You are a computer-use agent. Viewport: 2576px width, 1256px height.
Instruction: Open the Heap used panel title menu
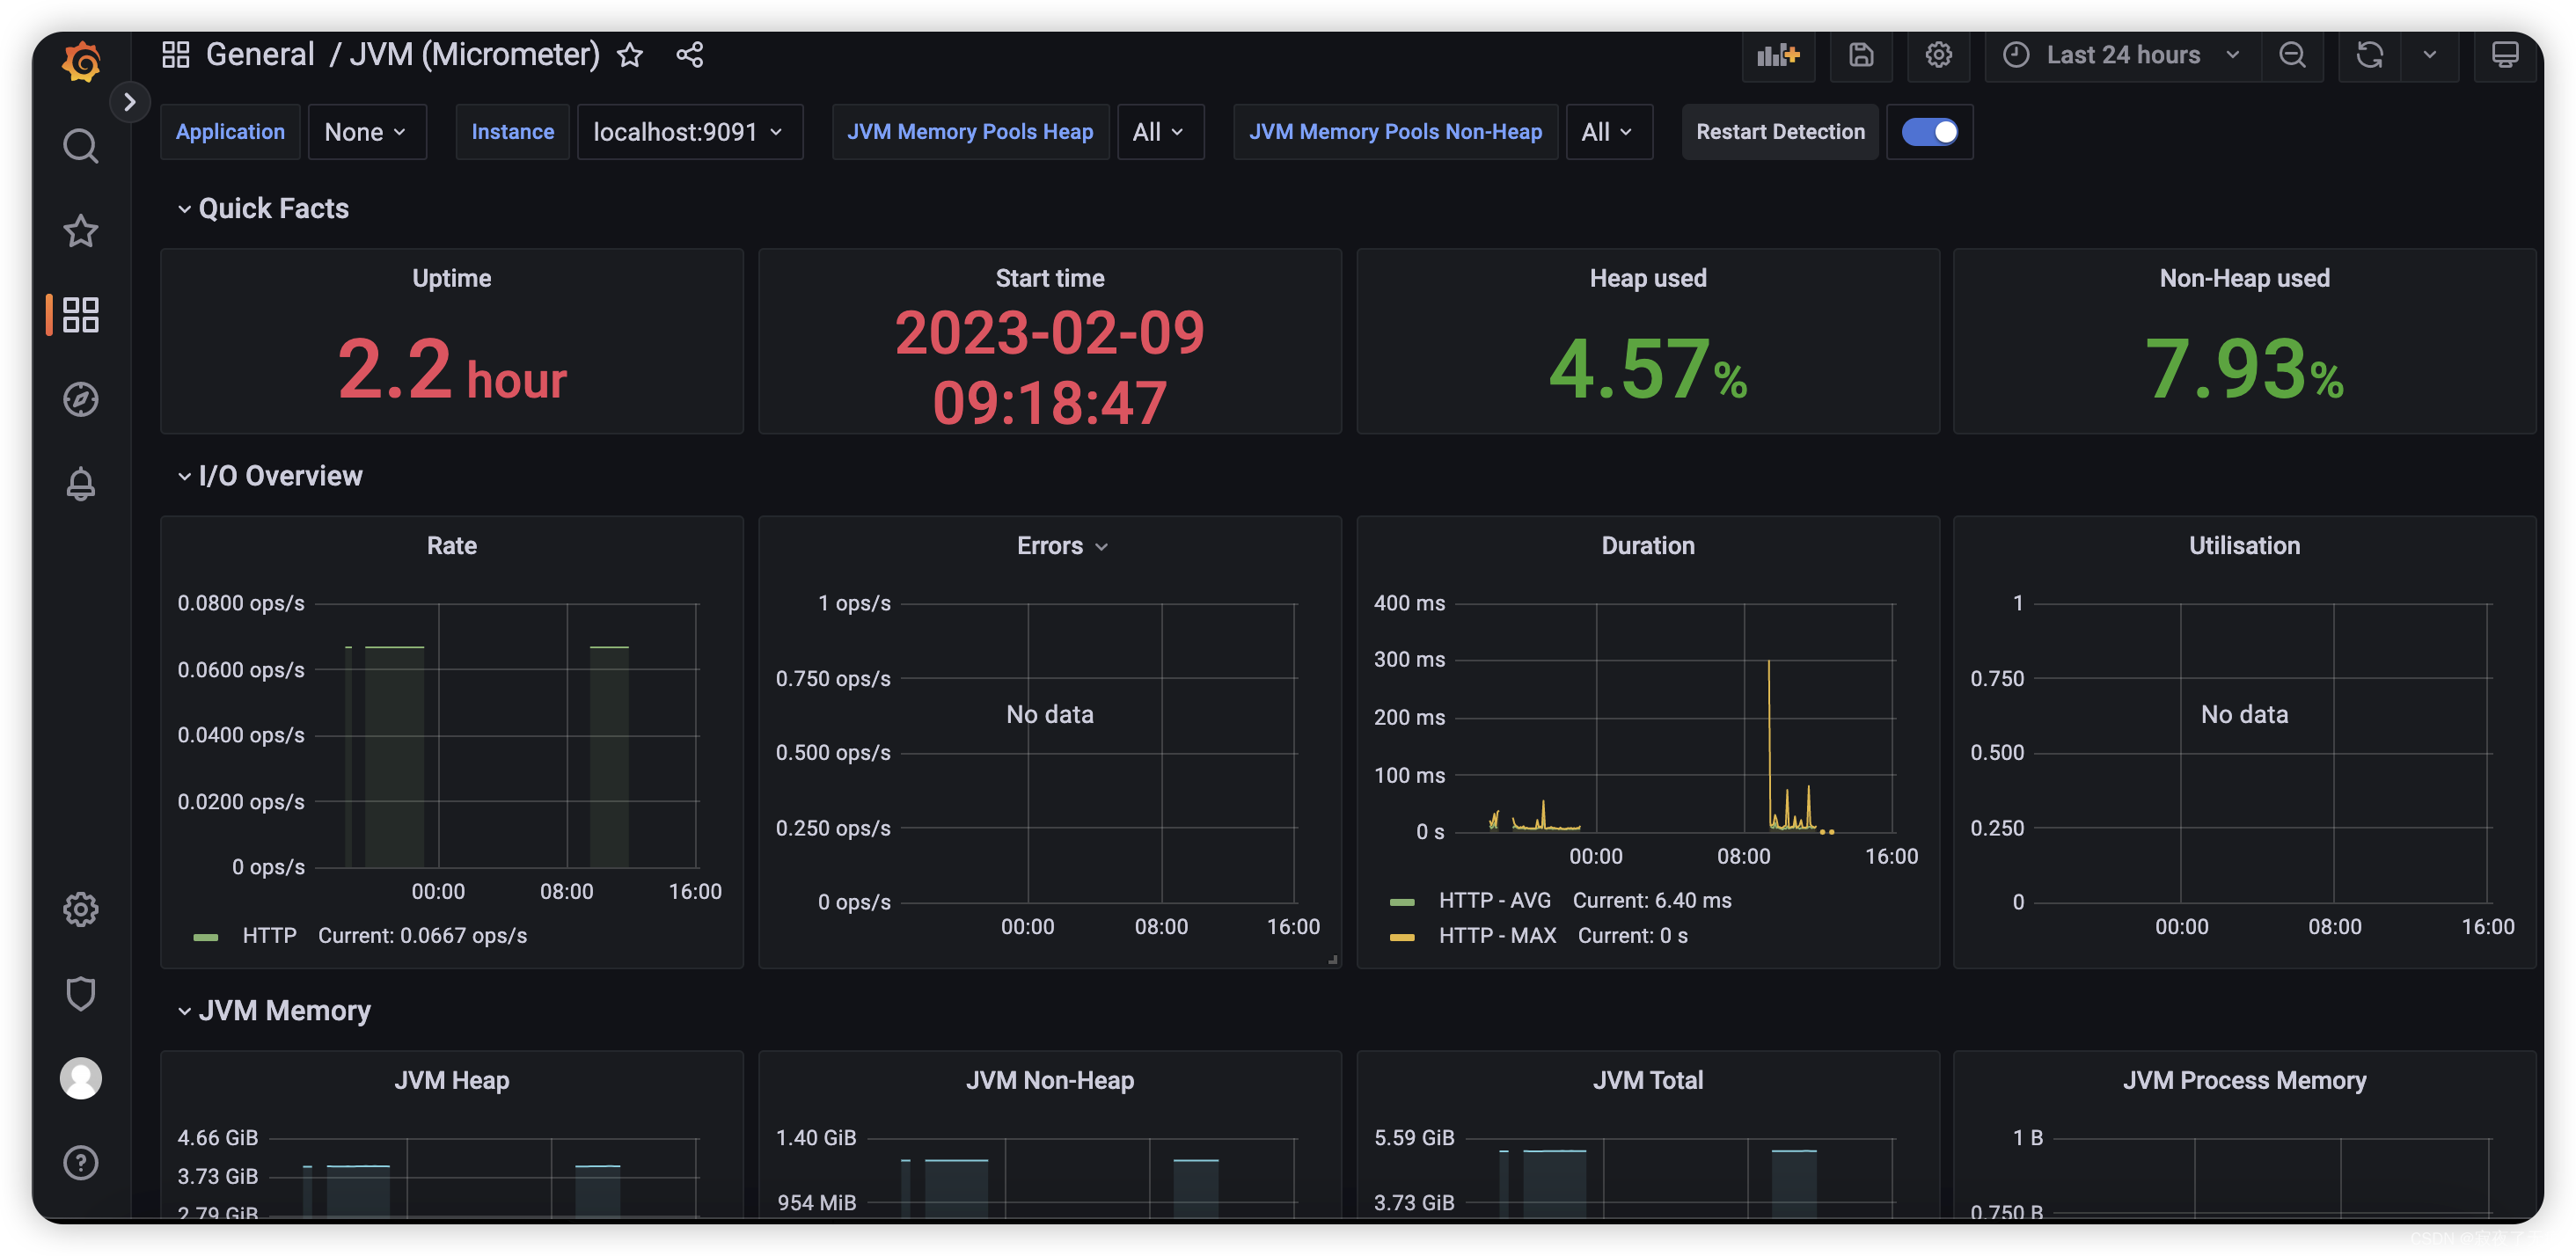tap(1647, 278)
